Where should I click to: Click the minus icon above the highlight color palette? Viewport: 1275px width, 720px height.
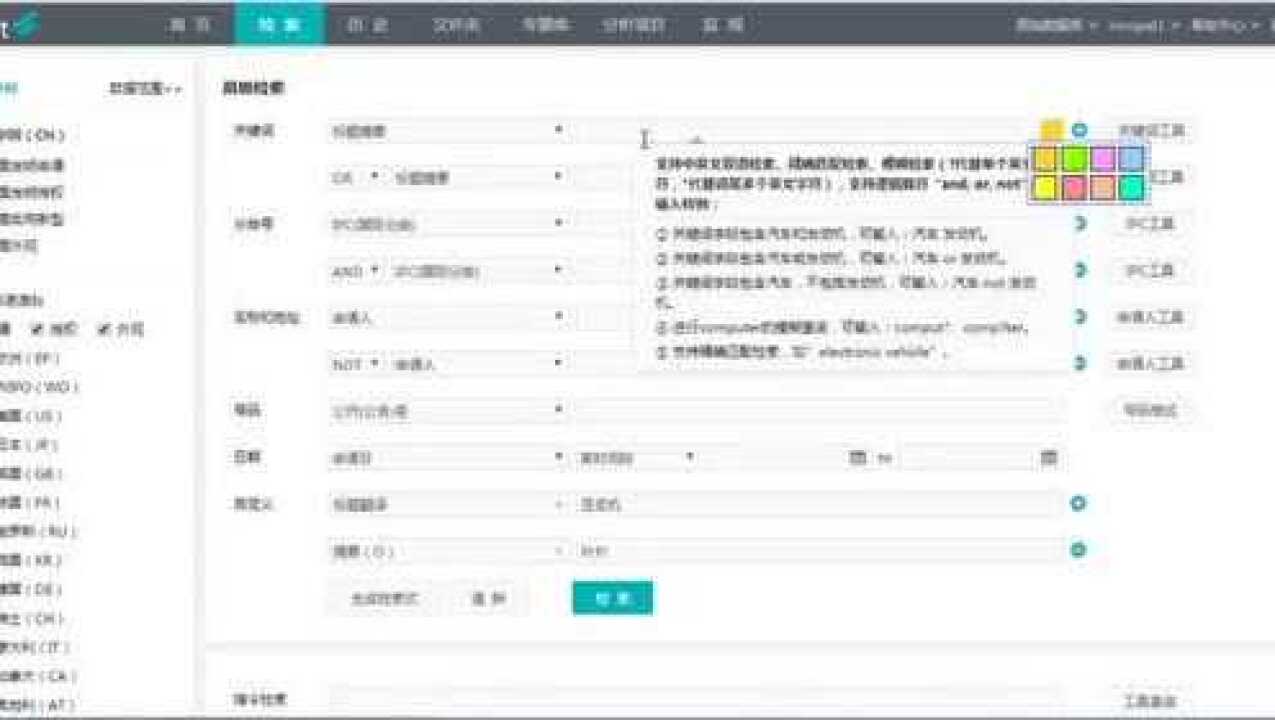click(x=1078, y=128)
